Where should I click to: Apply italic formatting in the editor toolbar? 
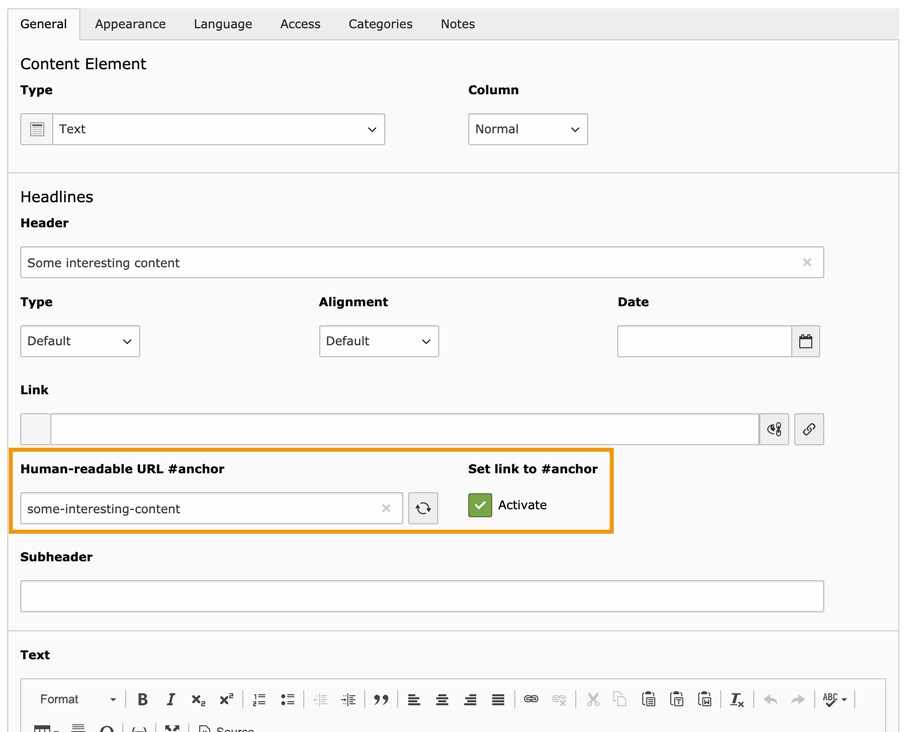[171, 699]
